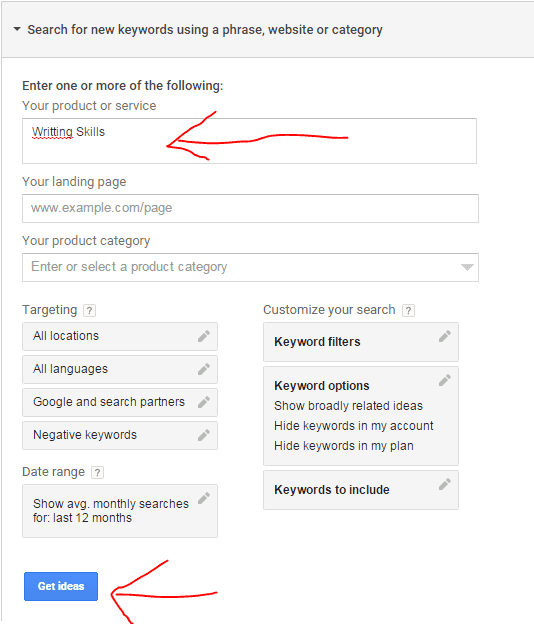Collapse the Search for new keywords section
The image size is (534, 624).
17,29
